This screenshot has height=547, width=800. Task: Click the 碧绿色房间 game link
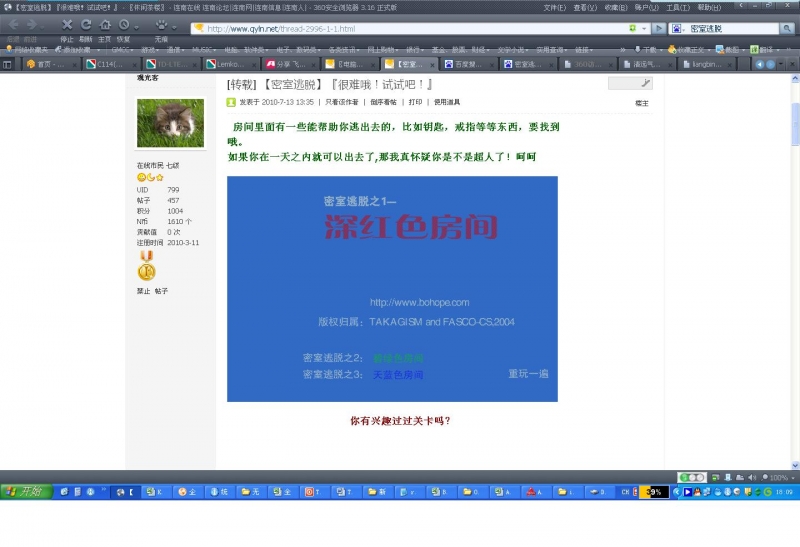tap(398, 358)
